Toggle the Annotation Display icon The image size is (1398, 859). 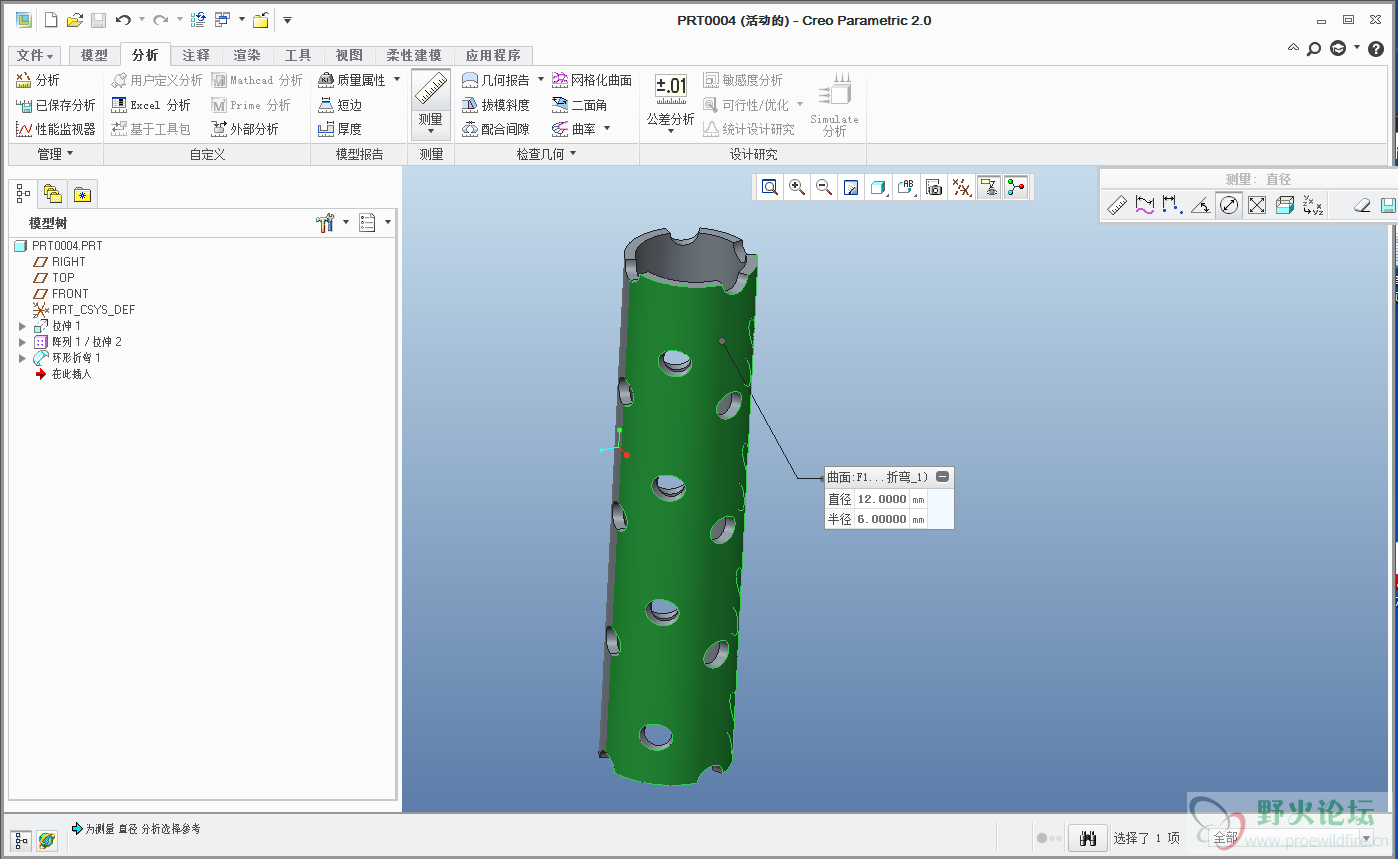989,187
